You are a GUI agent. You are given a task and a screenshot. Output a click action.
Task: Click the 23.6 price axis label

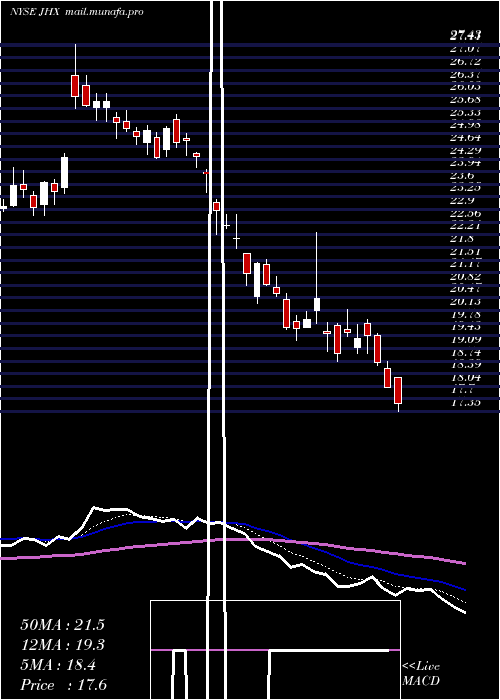[462, 175]
